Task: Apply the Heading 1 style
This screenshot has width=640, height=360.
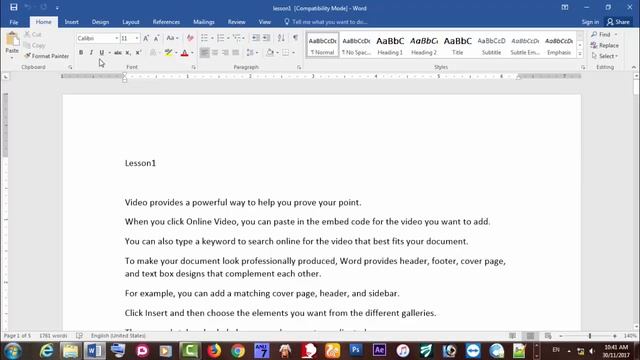Action: click(390, 45)
